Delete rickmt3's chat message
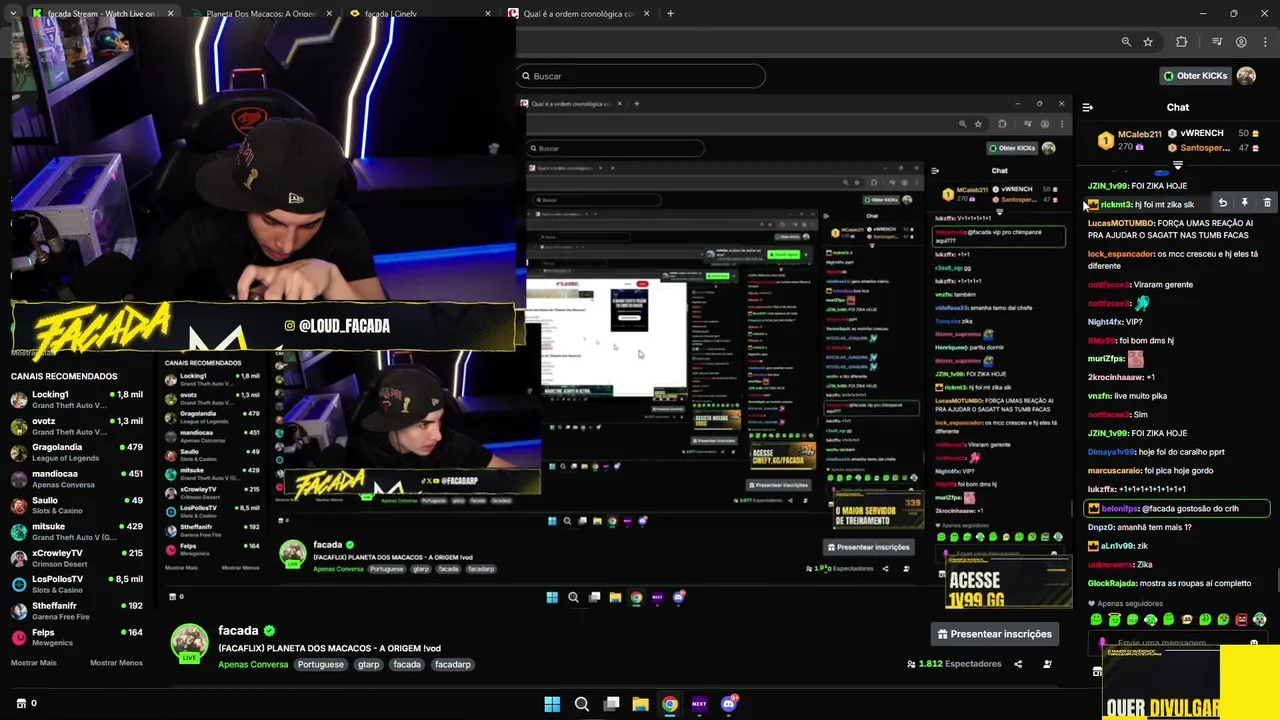Image resolution: width=1280 pixels, height=720 pixels. point(1267,203)
